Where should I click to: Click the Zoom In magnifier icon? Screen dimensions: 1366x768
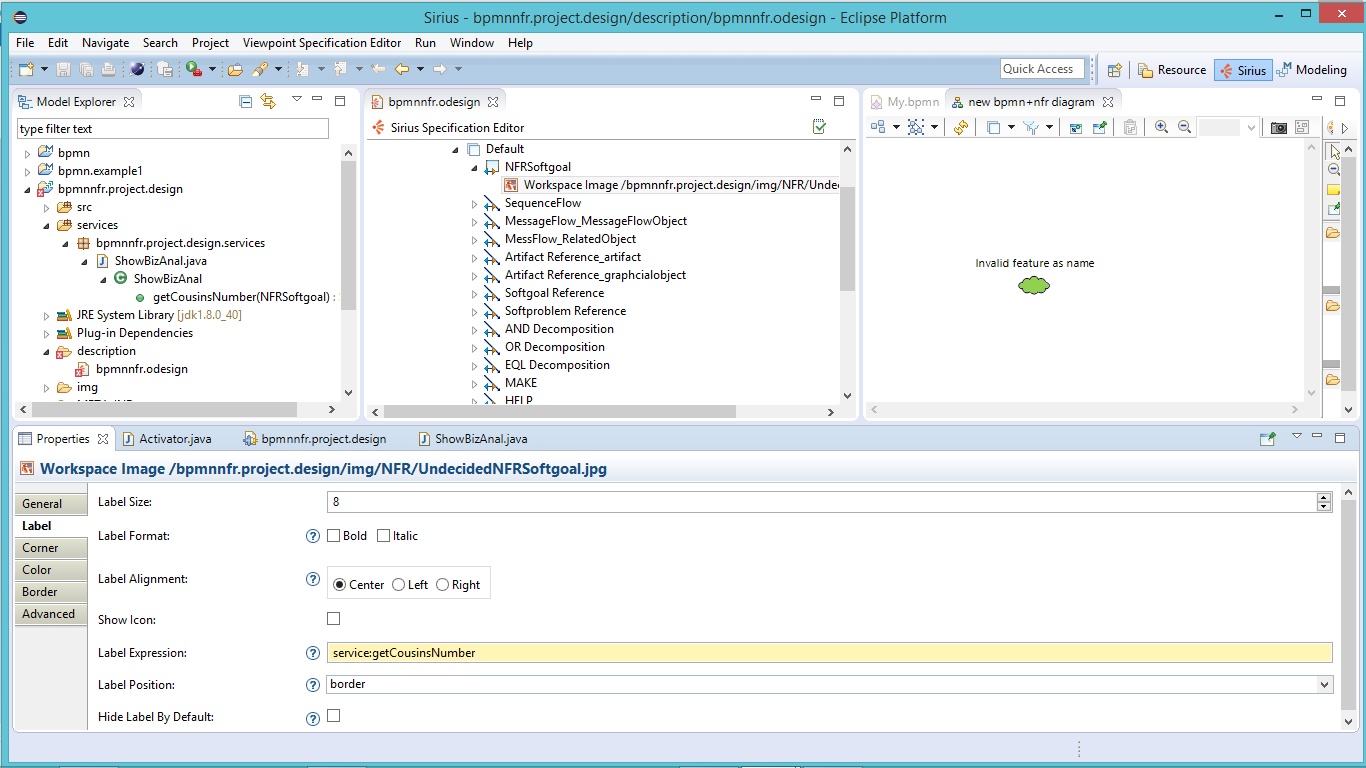pyautogui.click(x=1161, y=127)
